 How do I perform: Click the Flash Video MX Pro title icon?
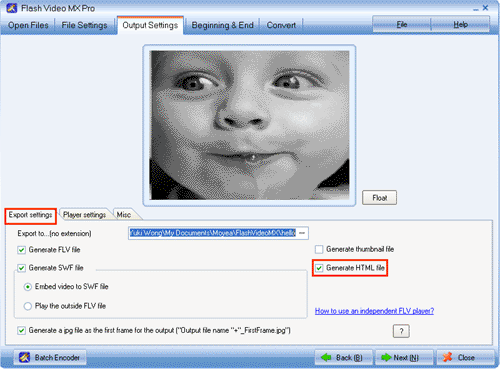(12, 8)
